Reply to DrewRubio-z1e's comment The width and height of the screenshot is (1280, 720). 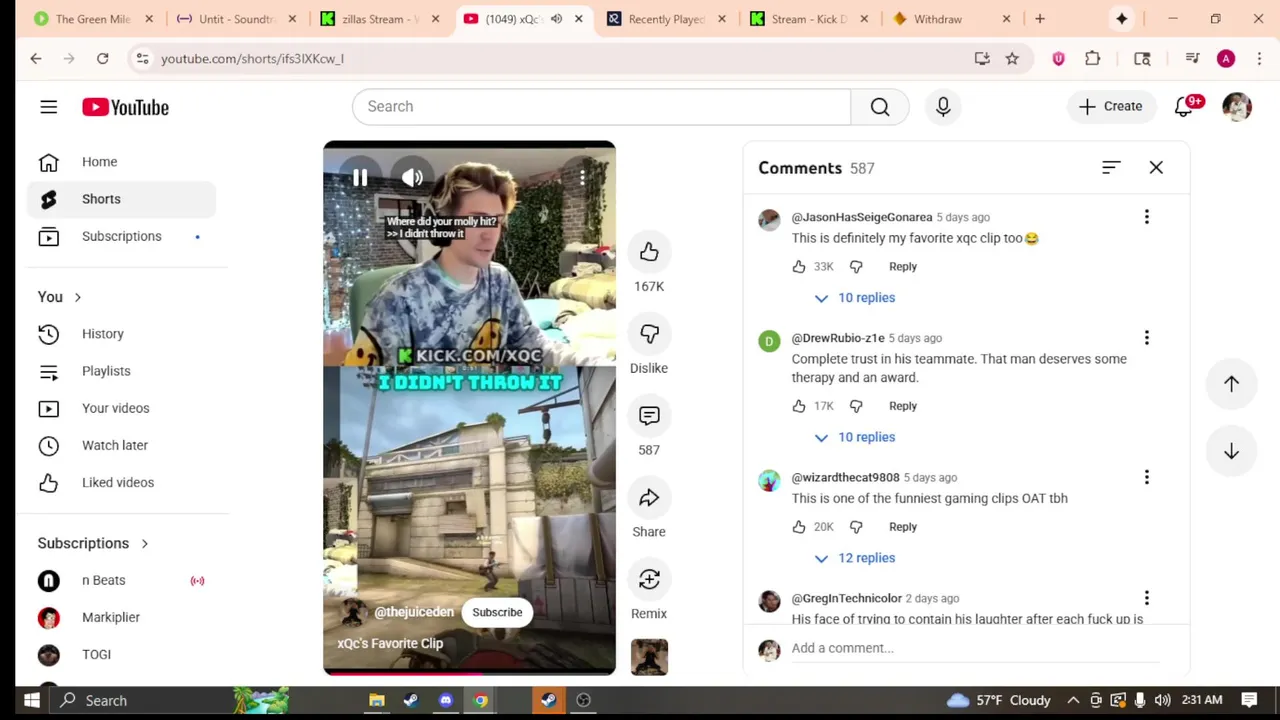(x=903, y=406)
